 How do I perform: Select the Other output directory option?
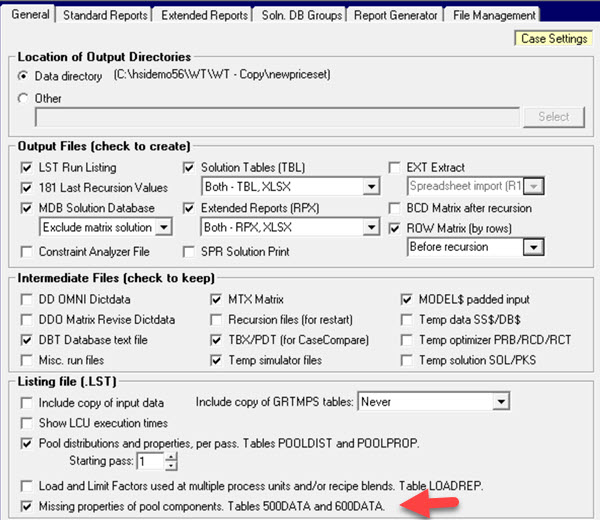(25, 99)
